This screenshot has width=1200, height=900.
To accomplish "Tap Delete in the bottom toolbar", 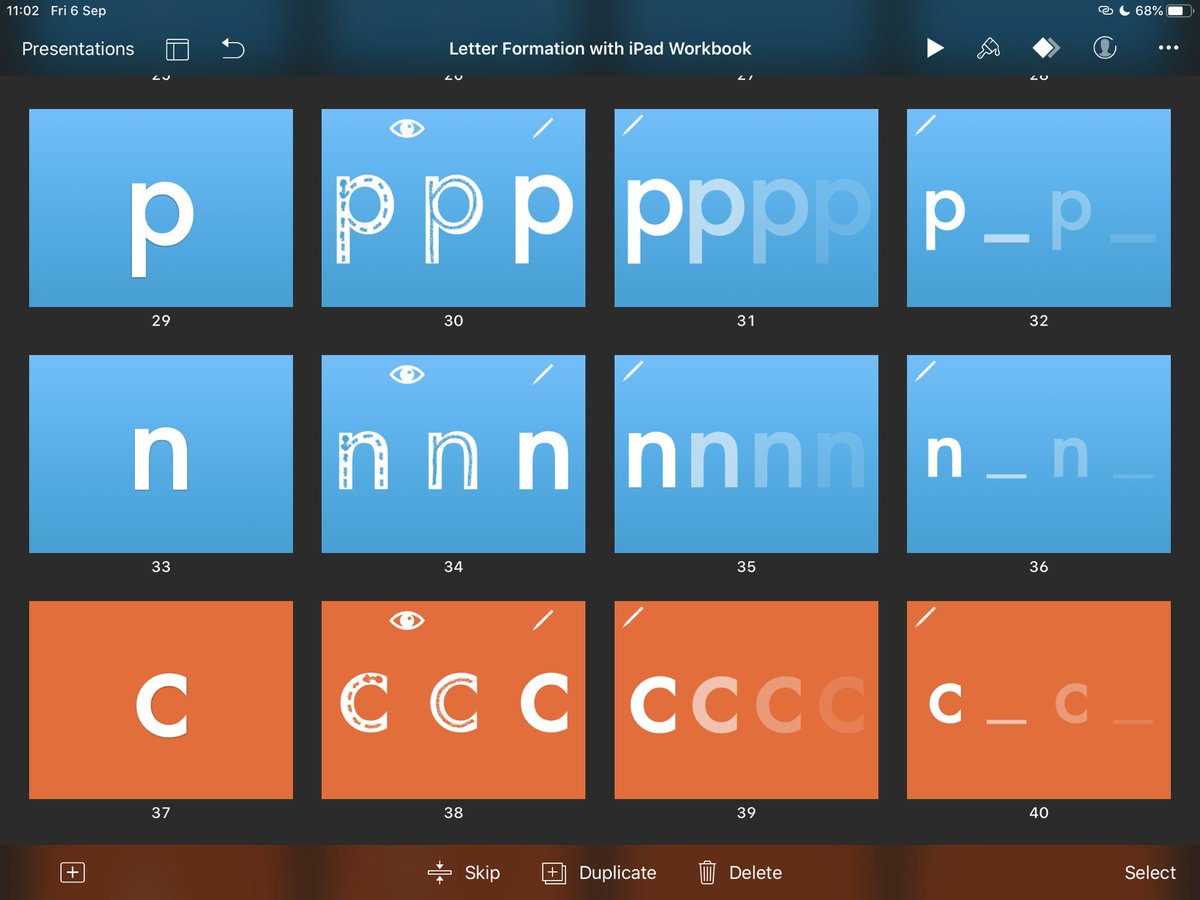I will [740, 873].
